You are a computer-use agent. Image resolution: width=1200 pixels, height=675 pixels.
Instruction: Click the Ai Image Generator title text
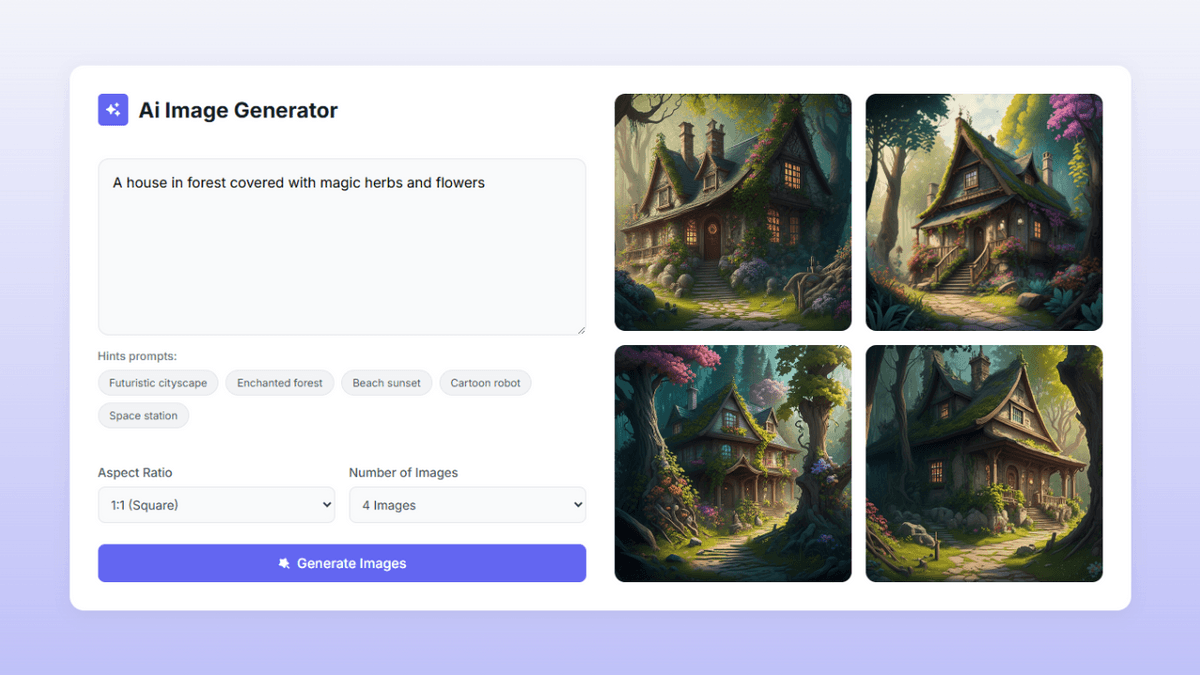pos(238,111)
